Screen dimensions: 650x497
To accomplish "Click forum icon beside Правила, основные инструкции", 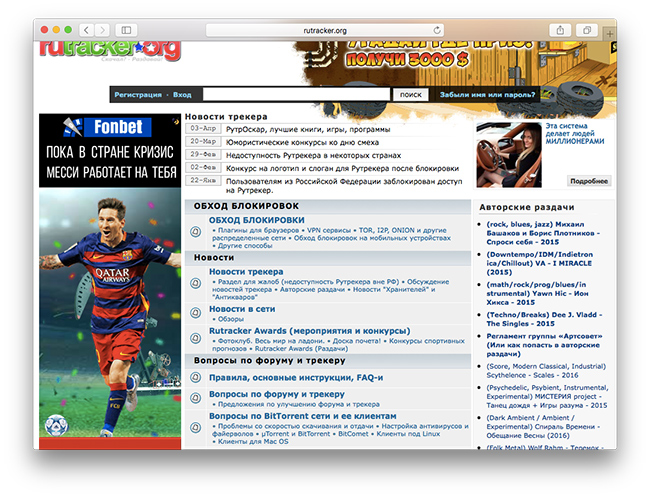I will (x=196, y=378).
